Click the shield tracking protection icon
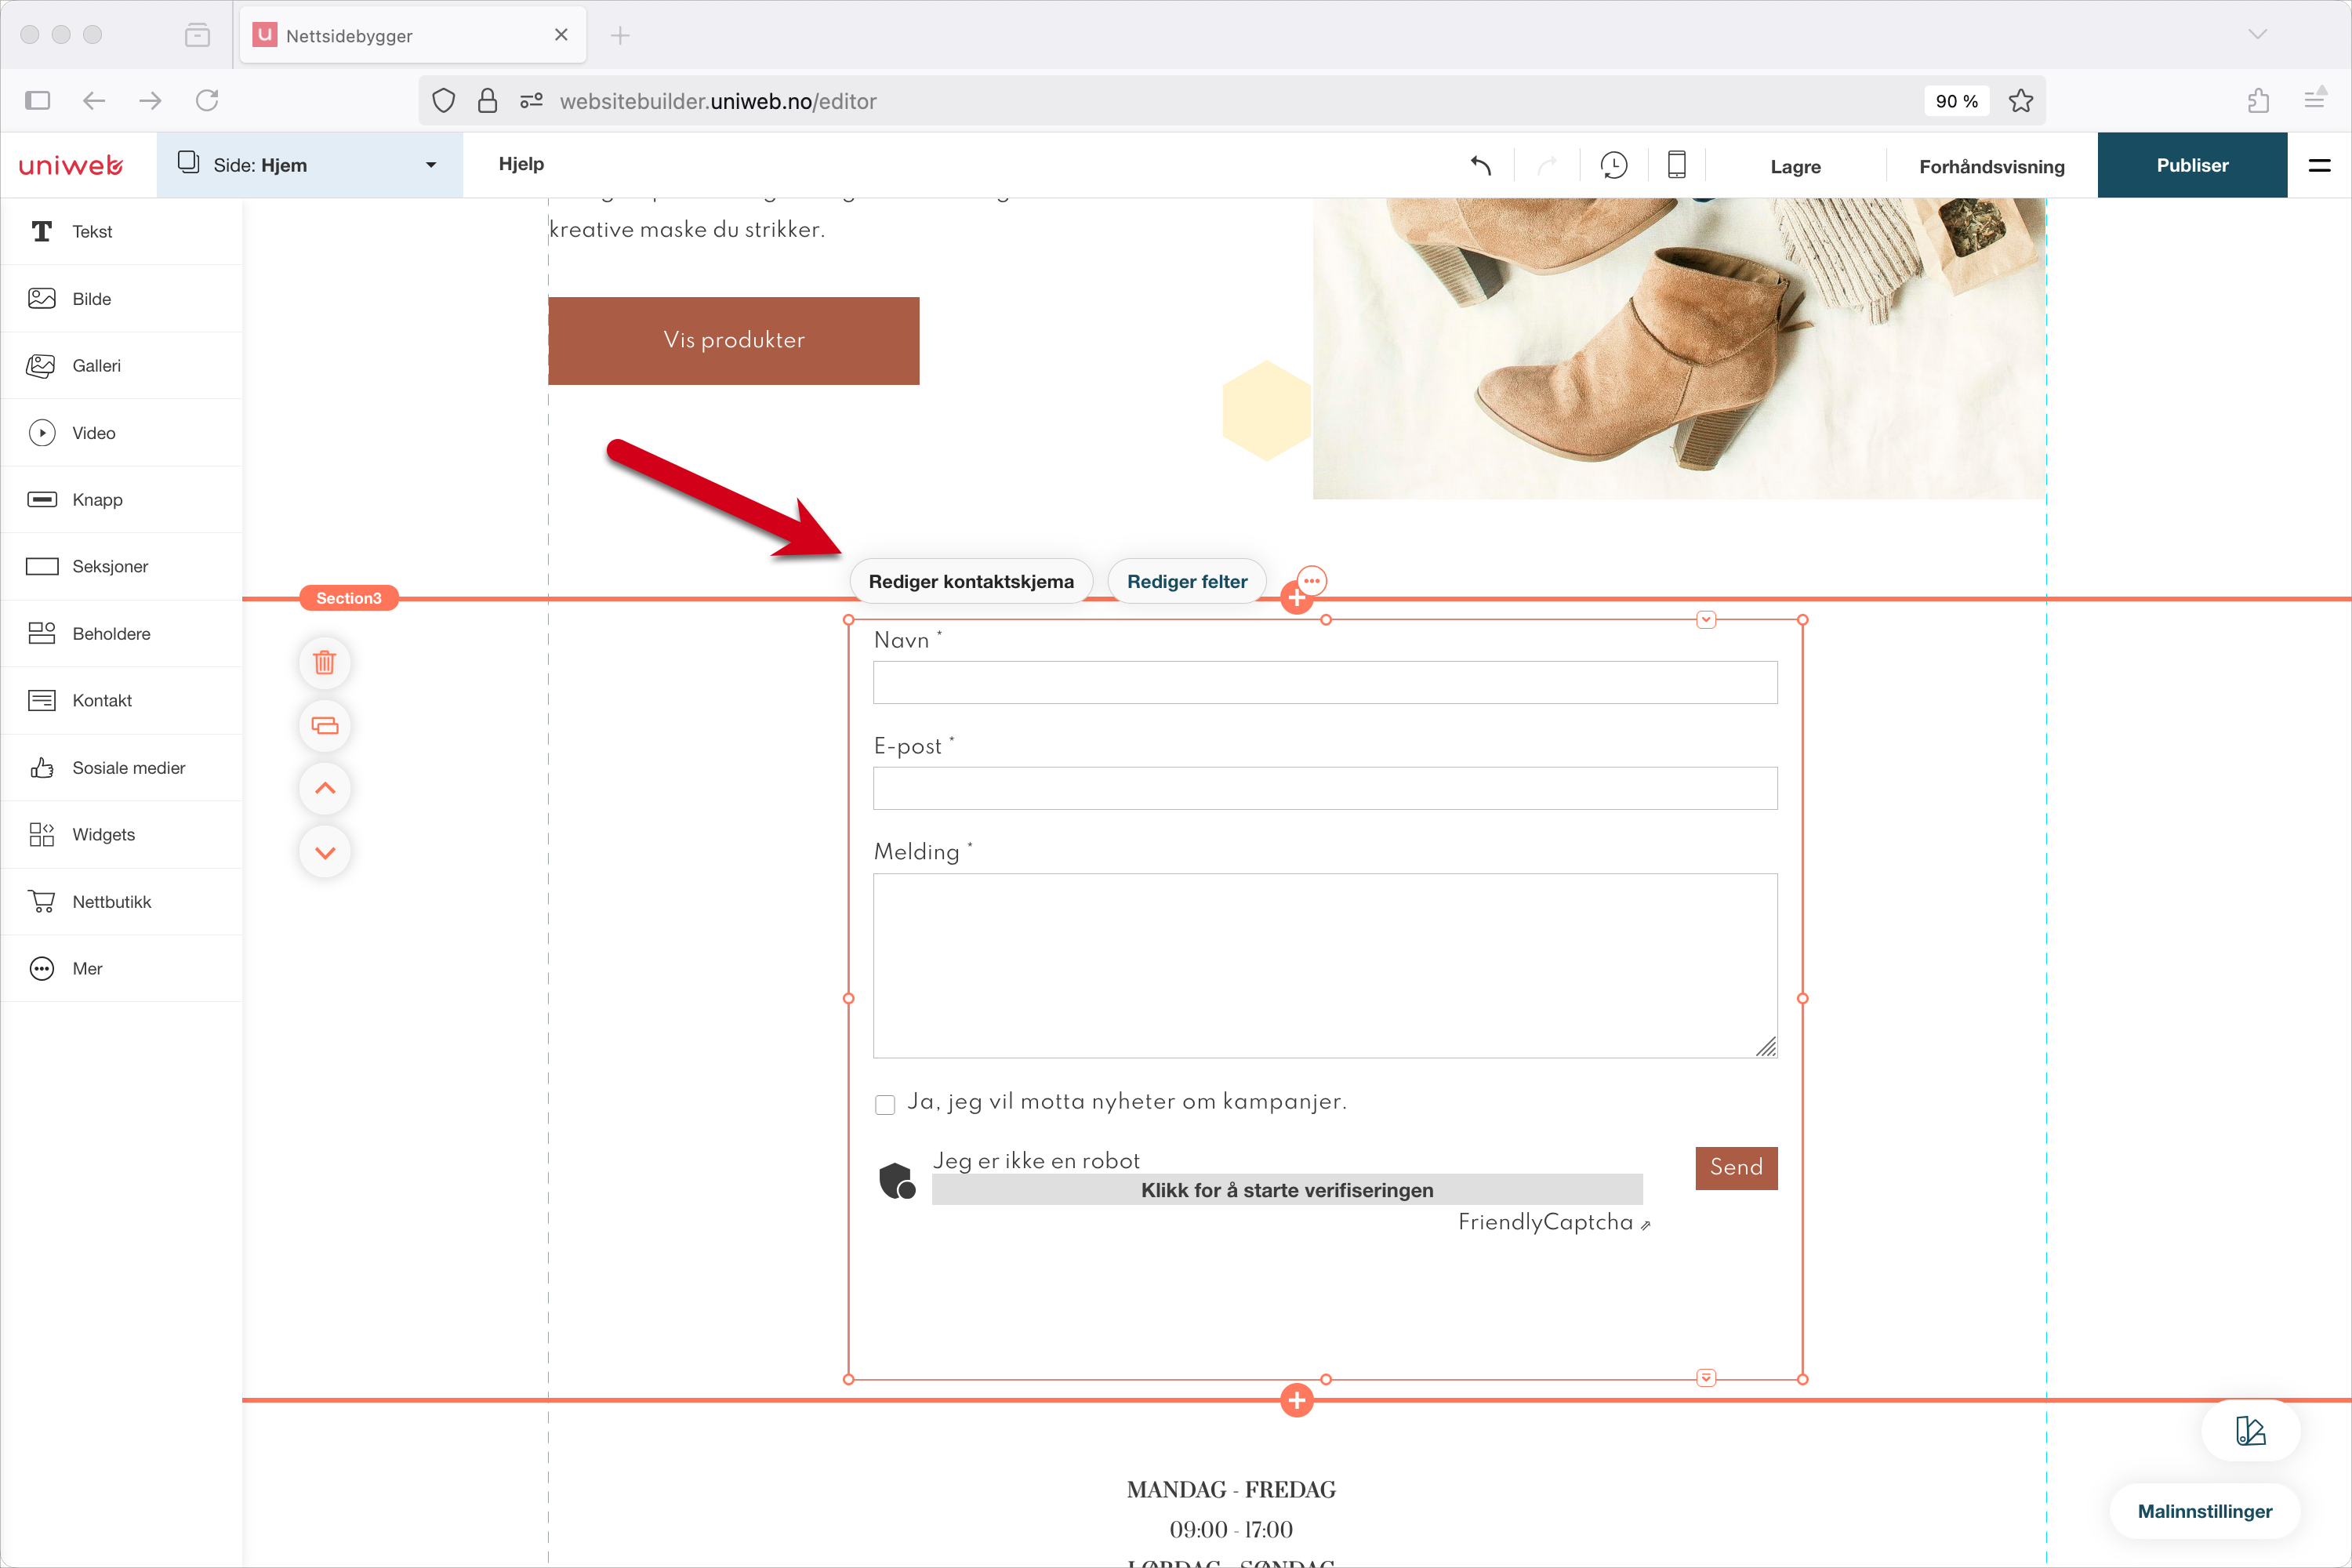 444,101
